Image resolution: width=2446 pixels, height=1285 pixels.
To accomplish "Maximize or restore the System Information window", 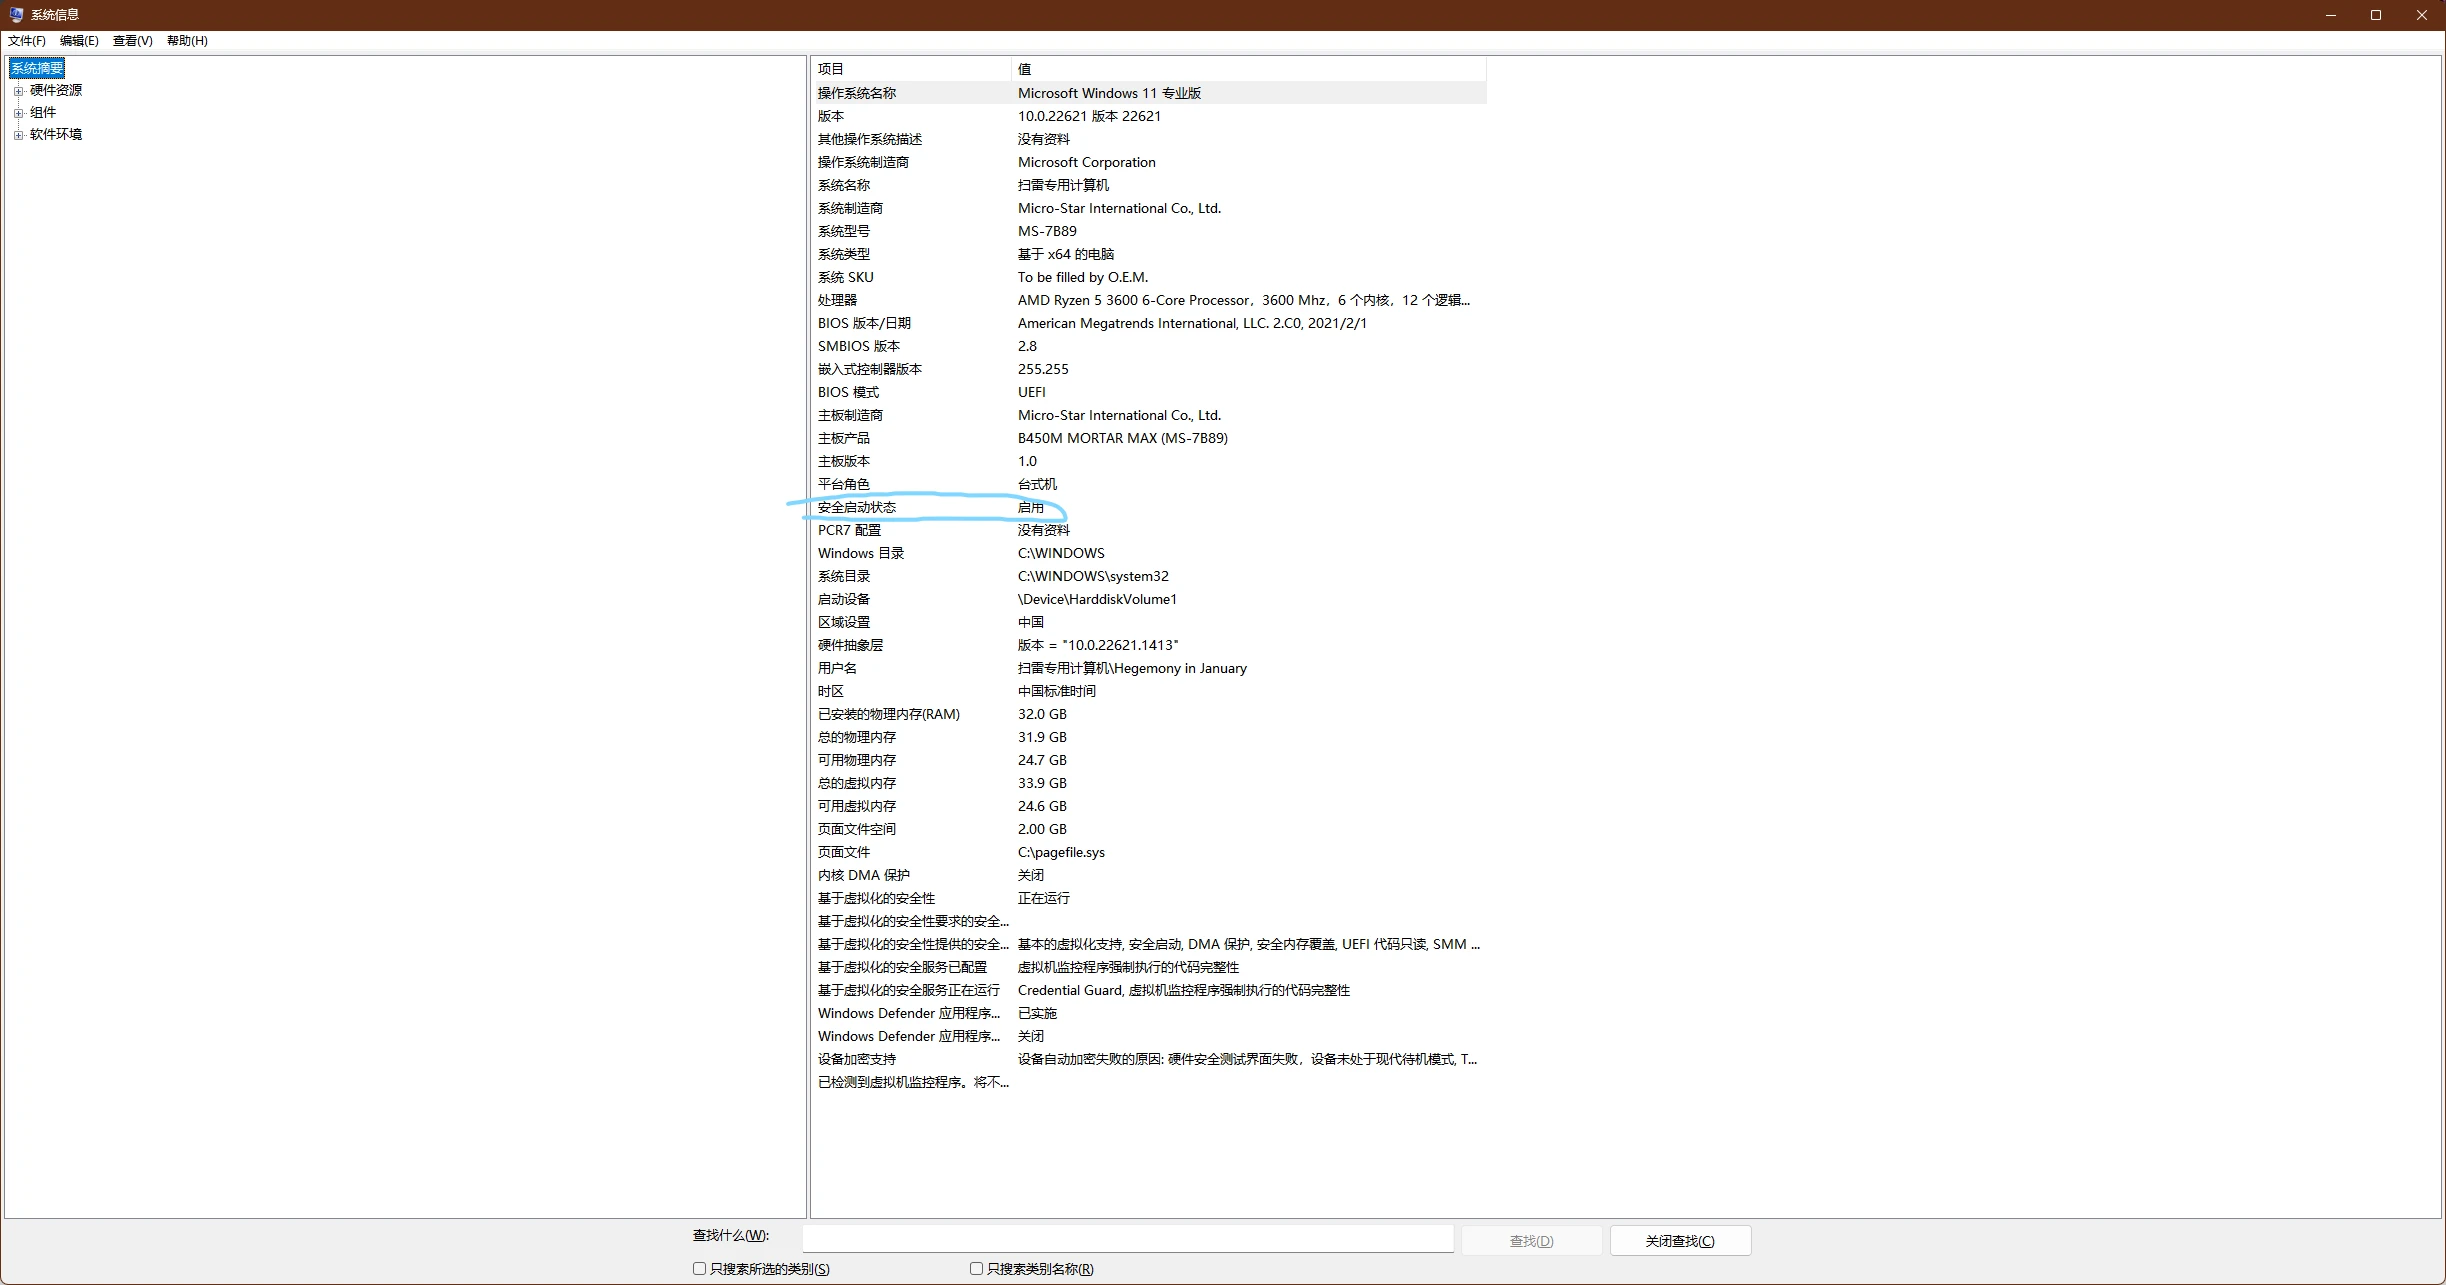I will tap(2376, 15).
